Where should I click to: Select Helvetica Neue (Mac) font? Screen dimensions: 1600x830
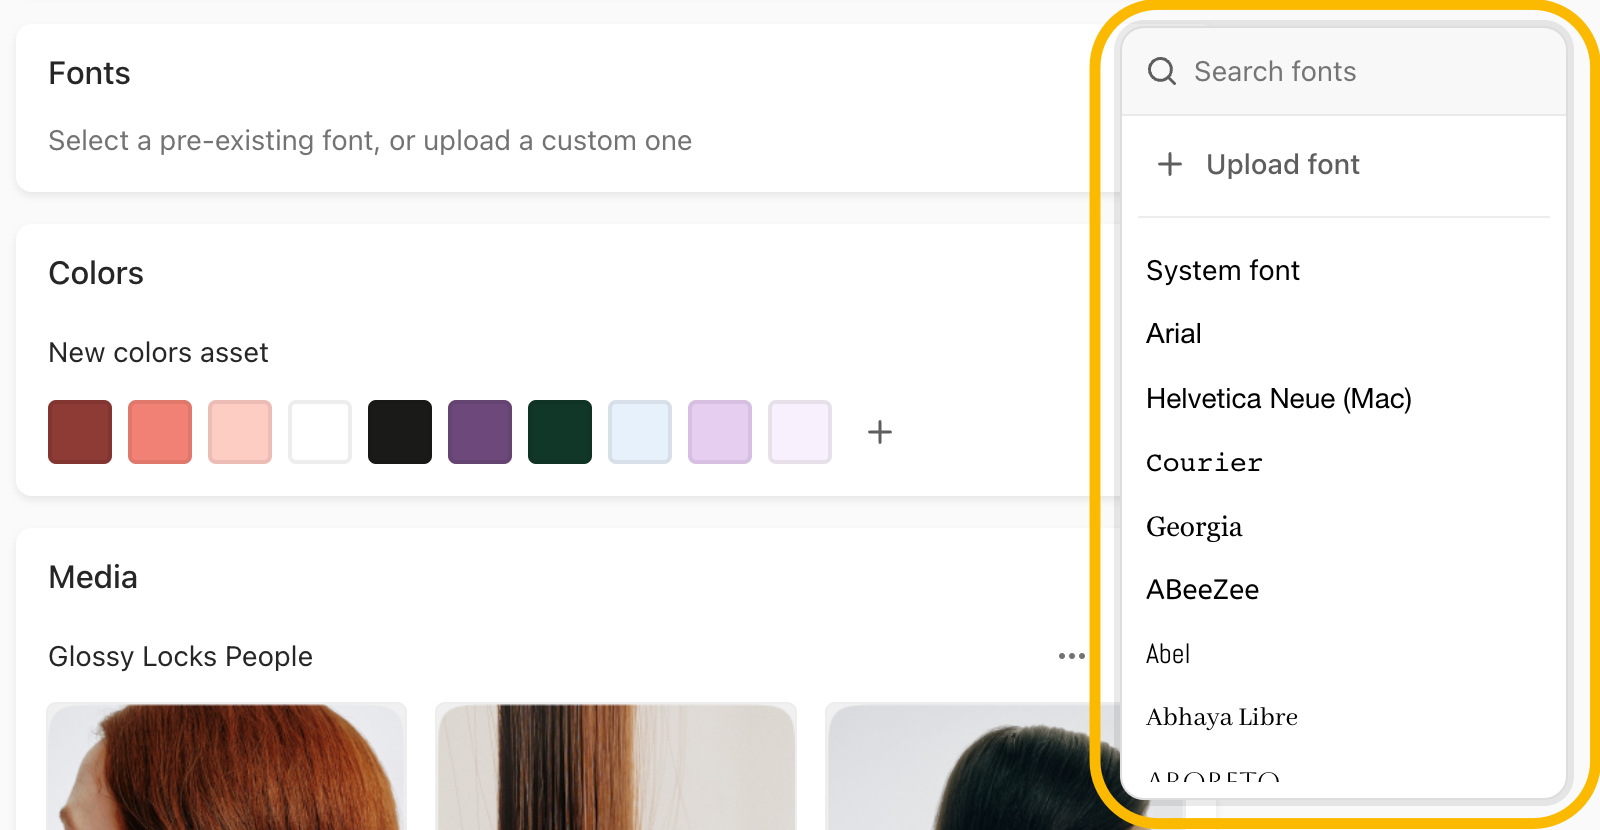click(1279, 398)
